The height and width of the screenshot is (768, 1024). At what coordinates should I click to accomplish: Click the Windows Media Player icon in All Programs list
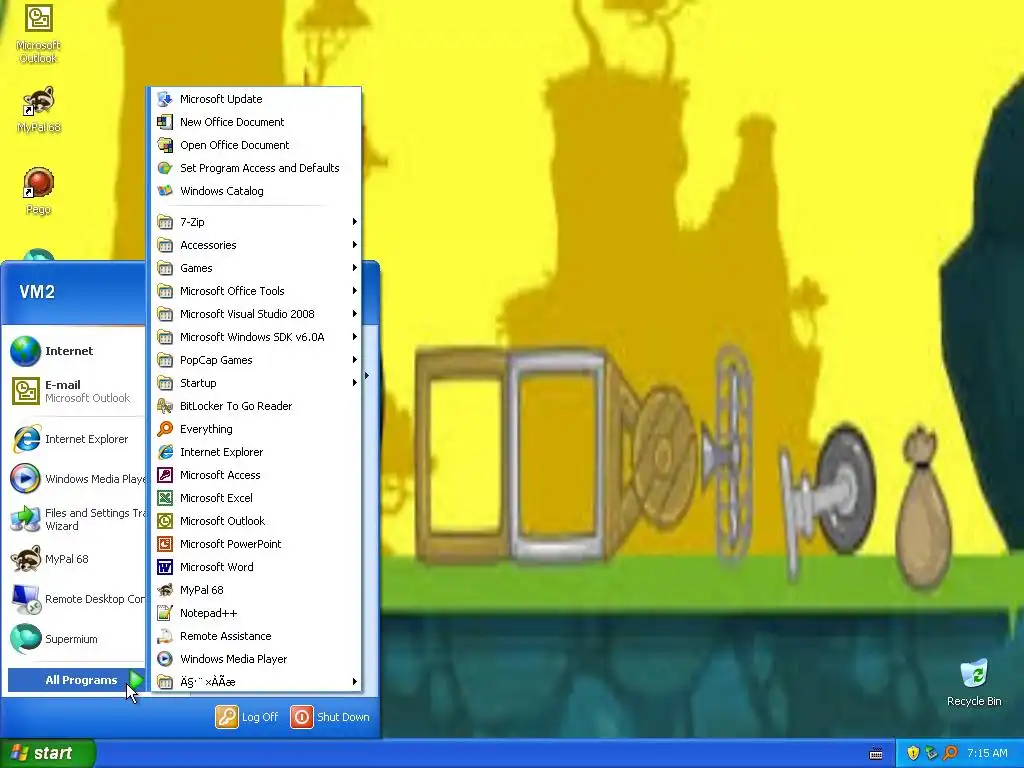pyautogui.click(x=165, y=659)
